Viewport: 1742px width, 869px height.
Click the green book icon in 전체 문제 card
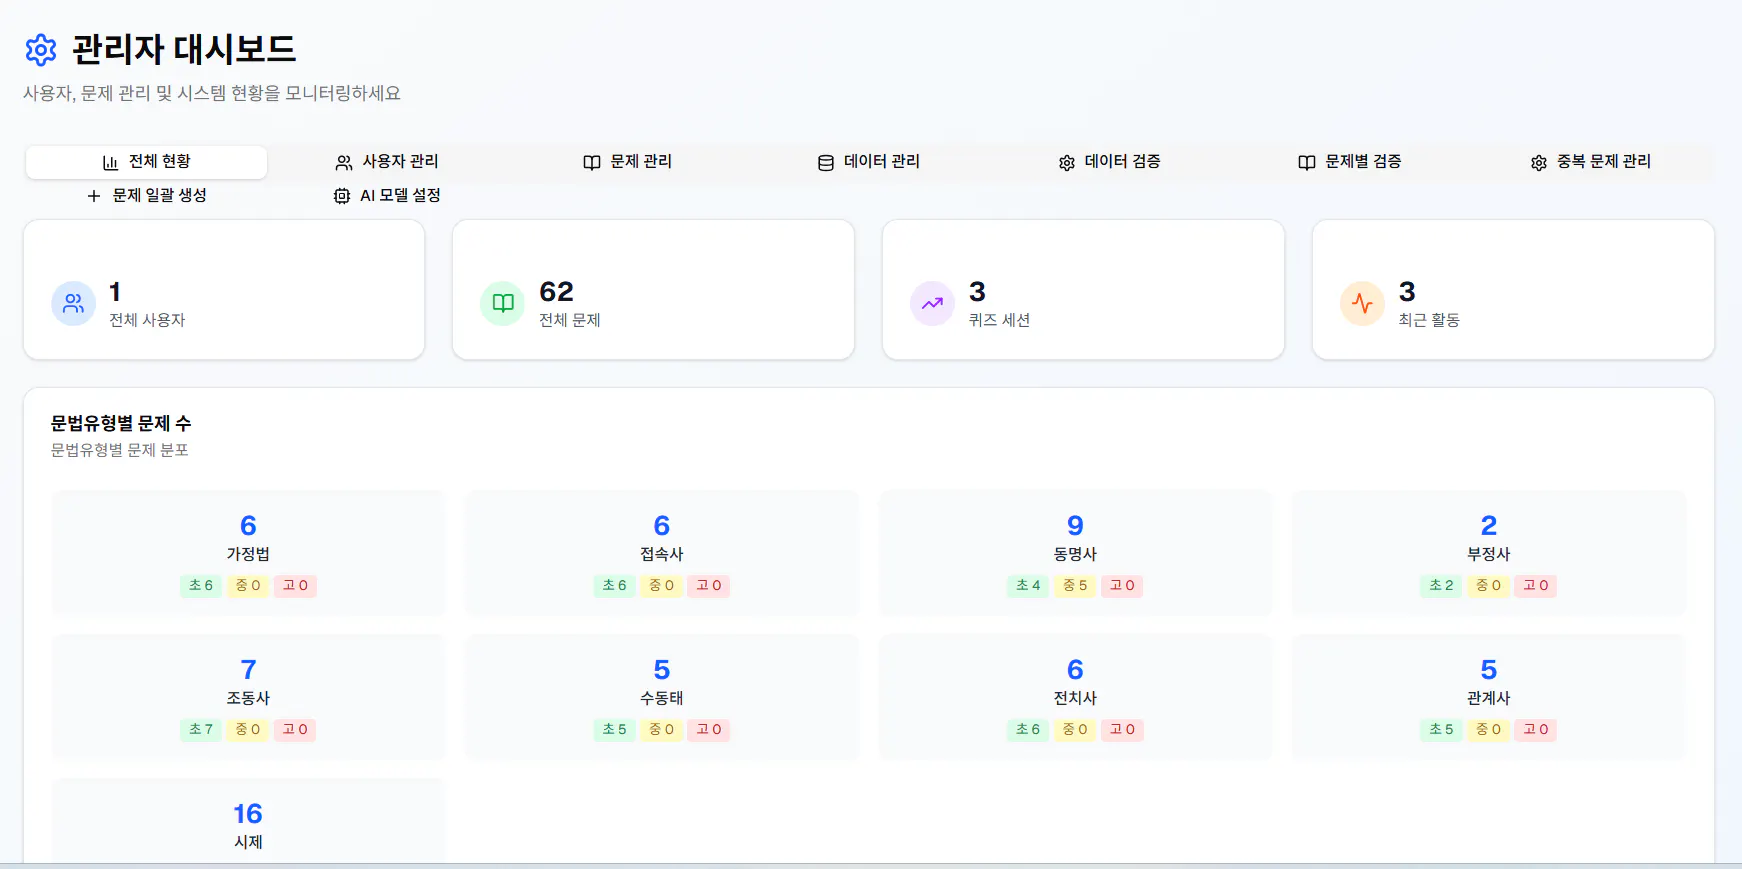(503, 304)
